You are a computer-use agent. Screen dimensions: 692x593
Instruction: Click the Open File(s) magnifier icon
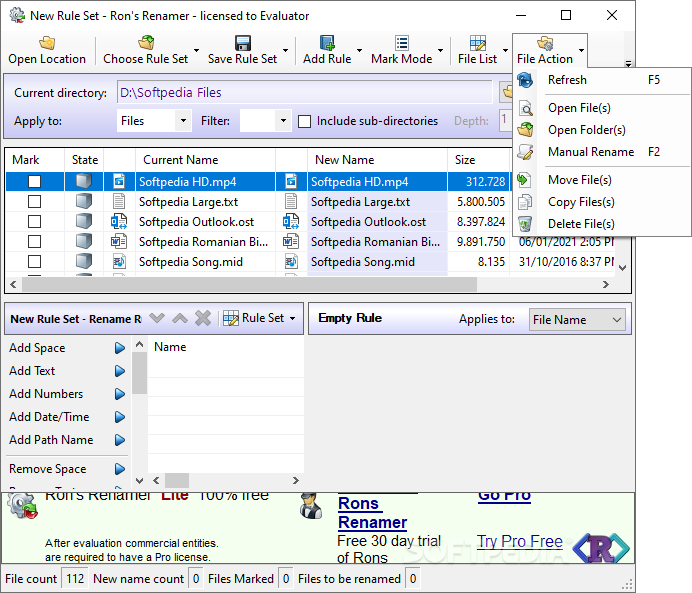tap(525, 108)
